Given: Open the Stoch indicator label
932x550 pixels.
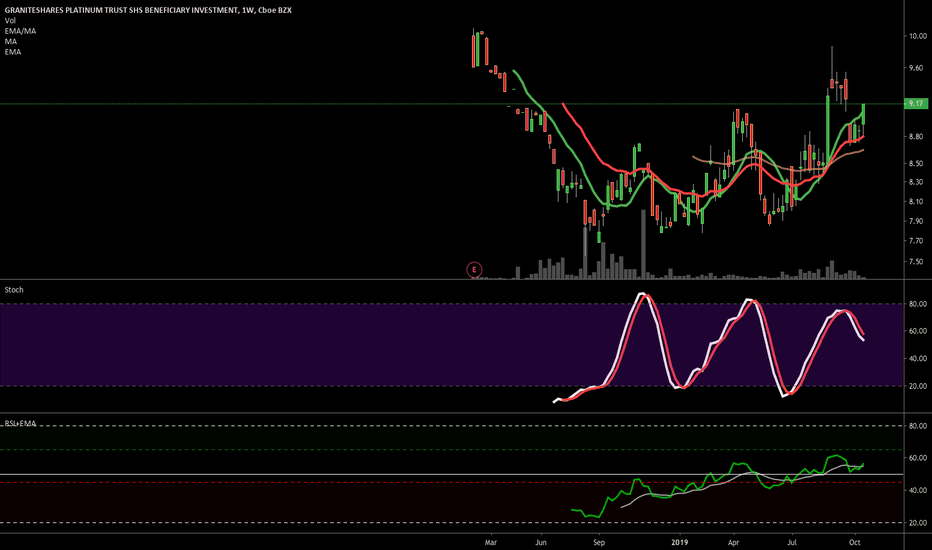Looking at the screenshot, I should (x=14, y=290).
